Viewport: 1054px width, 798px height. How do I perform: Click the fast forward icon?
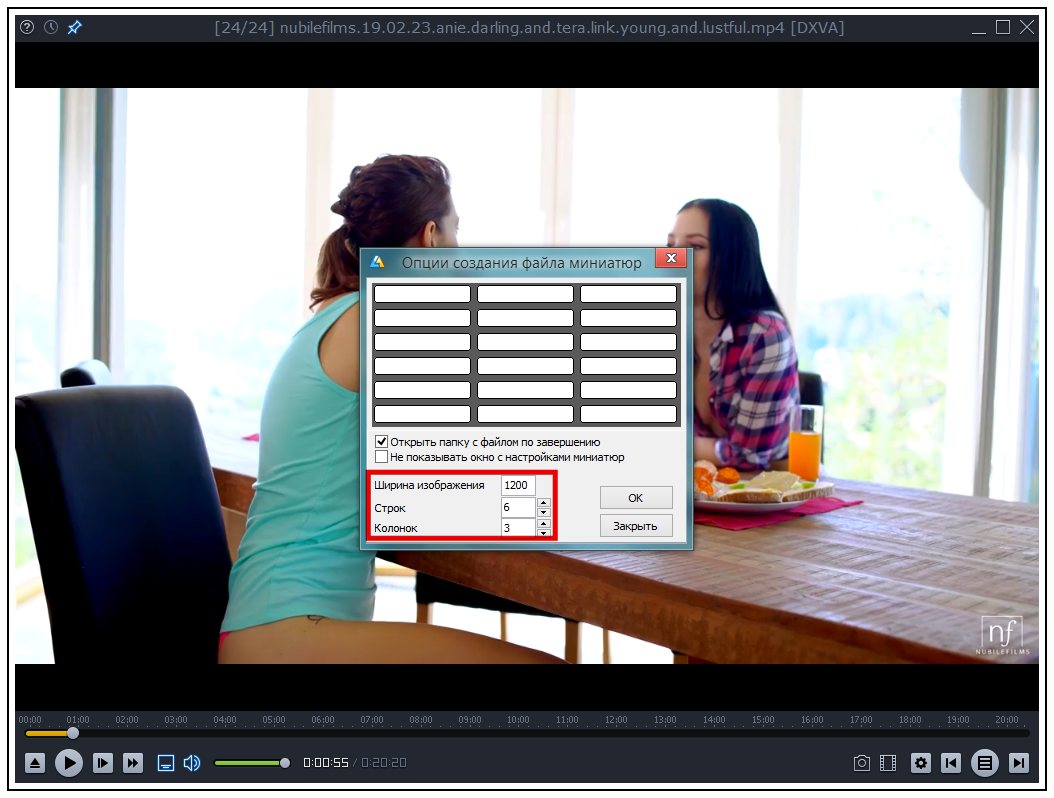pyautogui.click(x=133, y=763)
